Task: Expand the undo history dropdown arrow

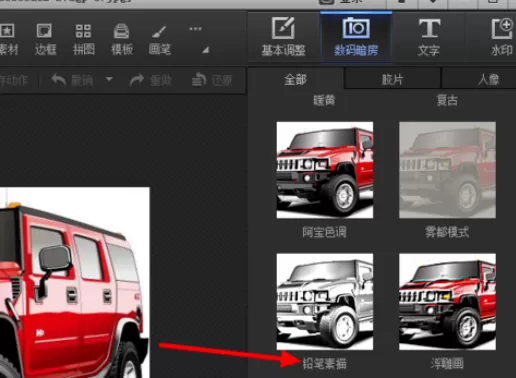Action: point(109,79)
